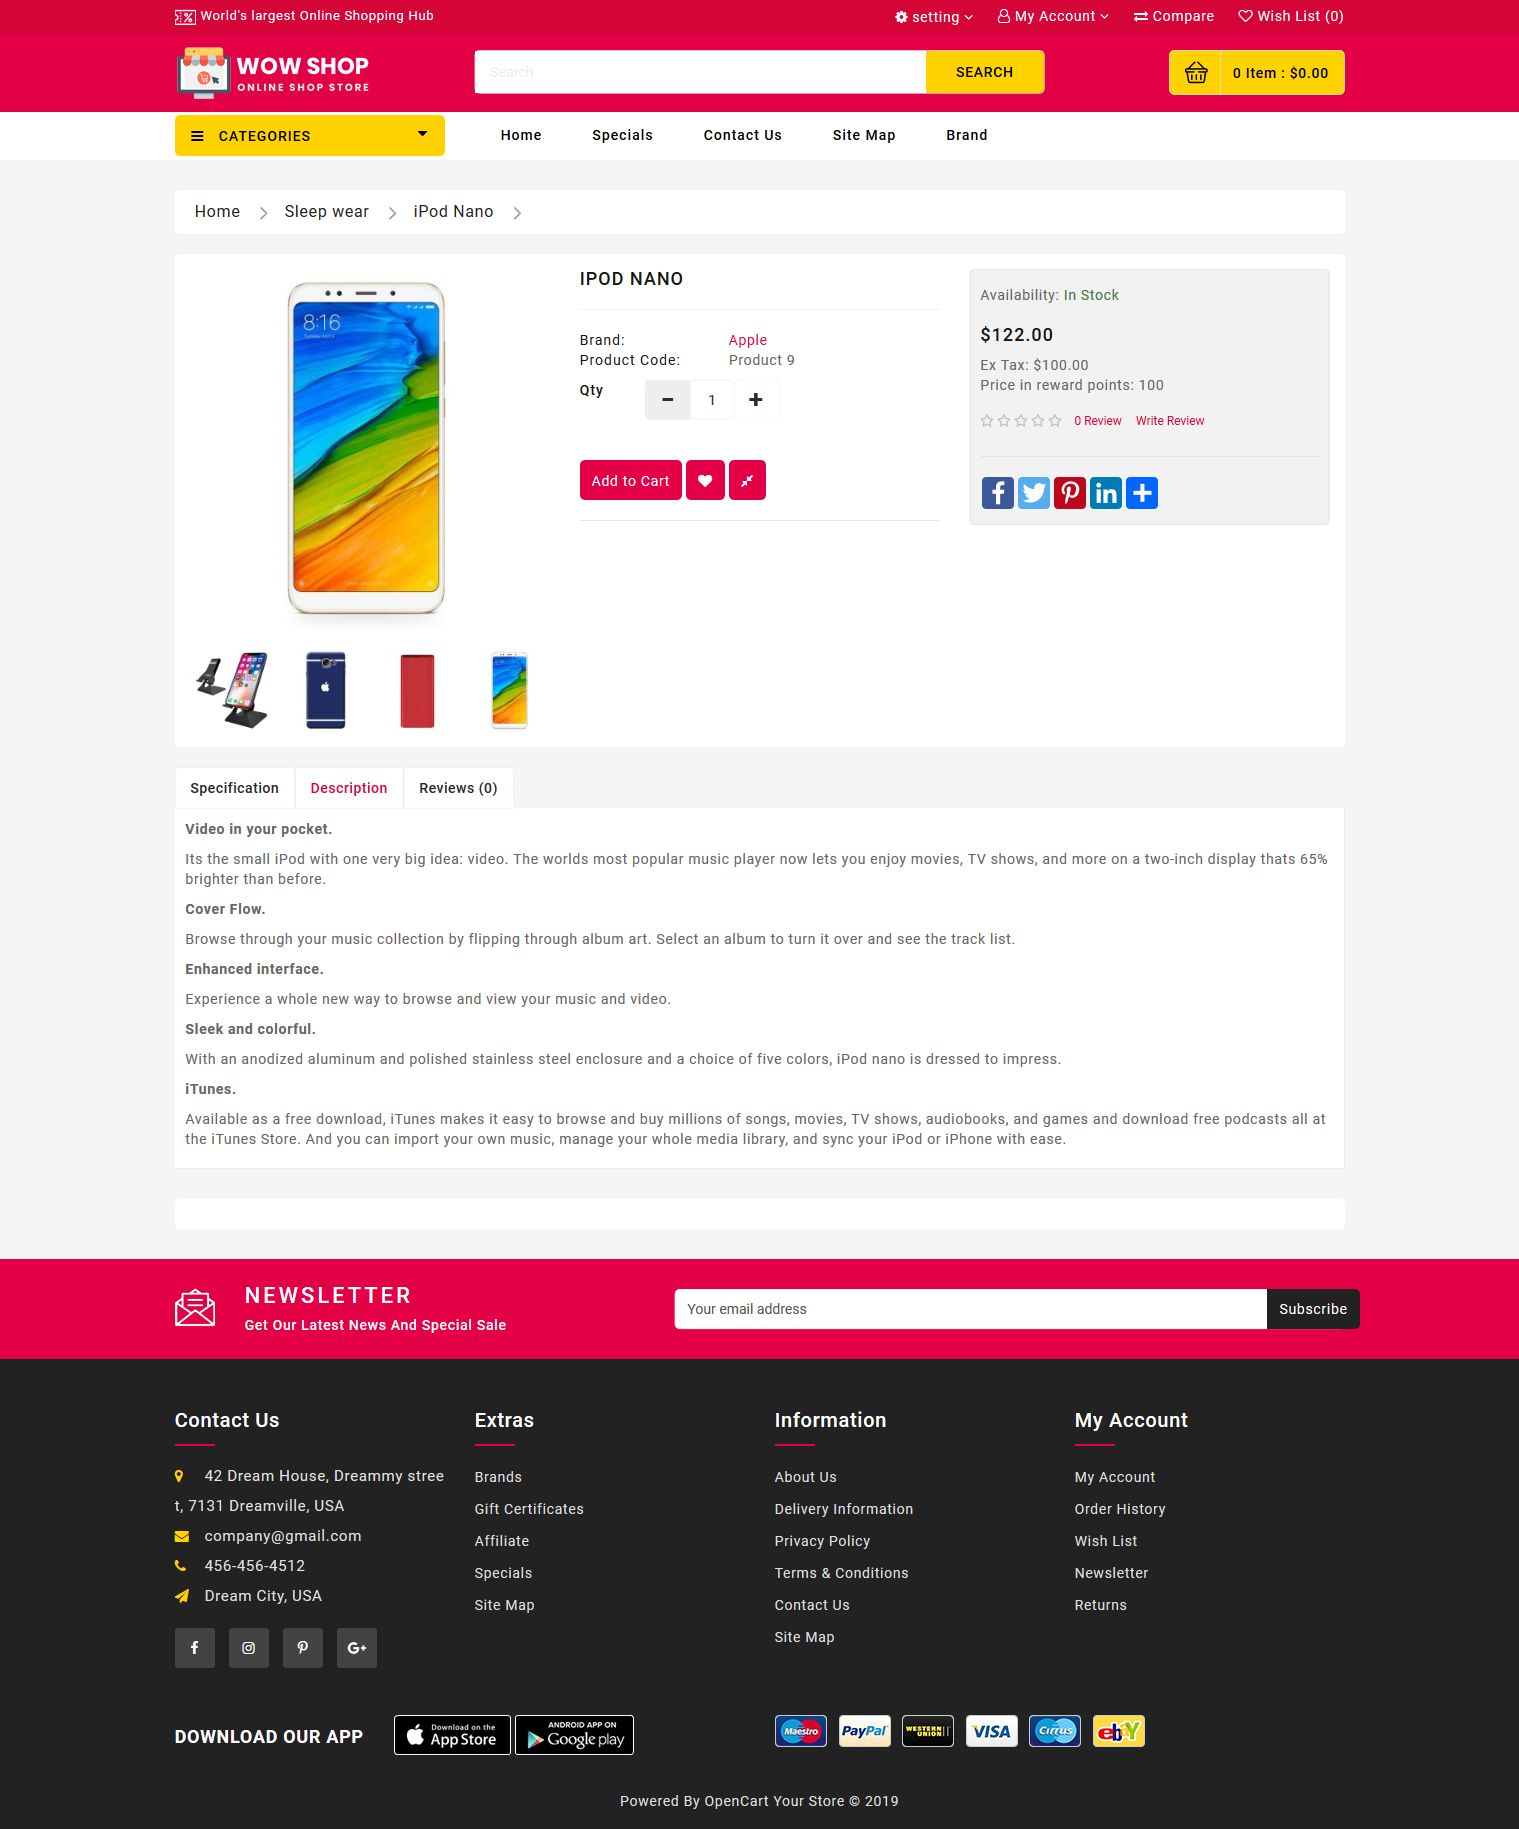Screen dimensions: 1519x1829
Task: Switch to the Specification tab
Action: (x=235, y=788)
